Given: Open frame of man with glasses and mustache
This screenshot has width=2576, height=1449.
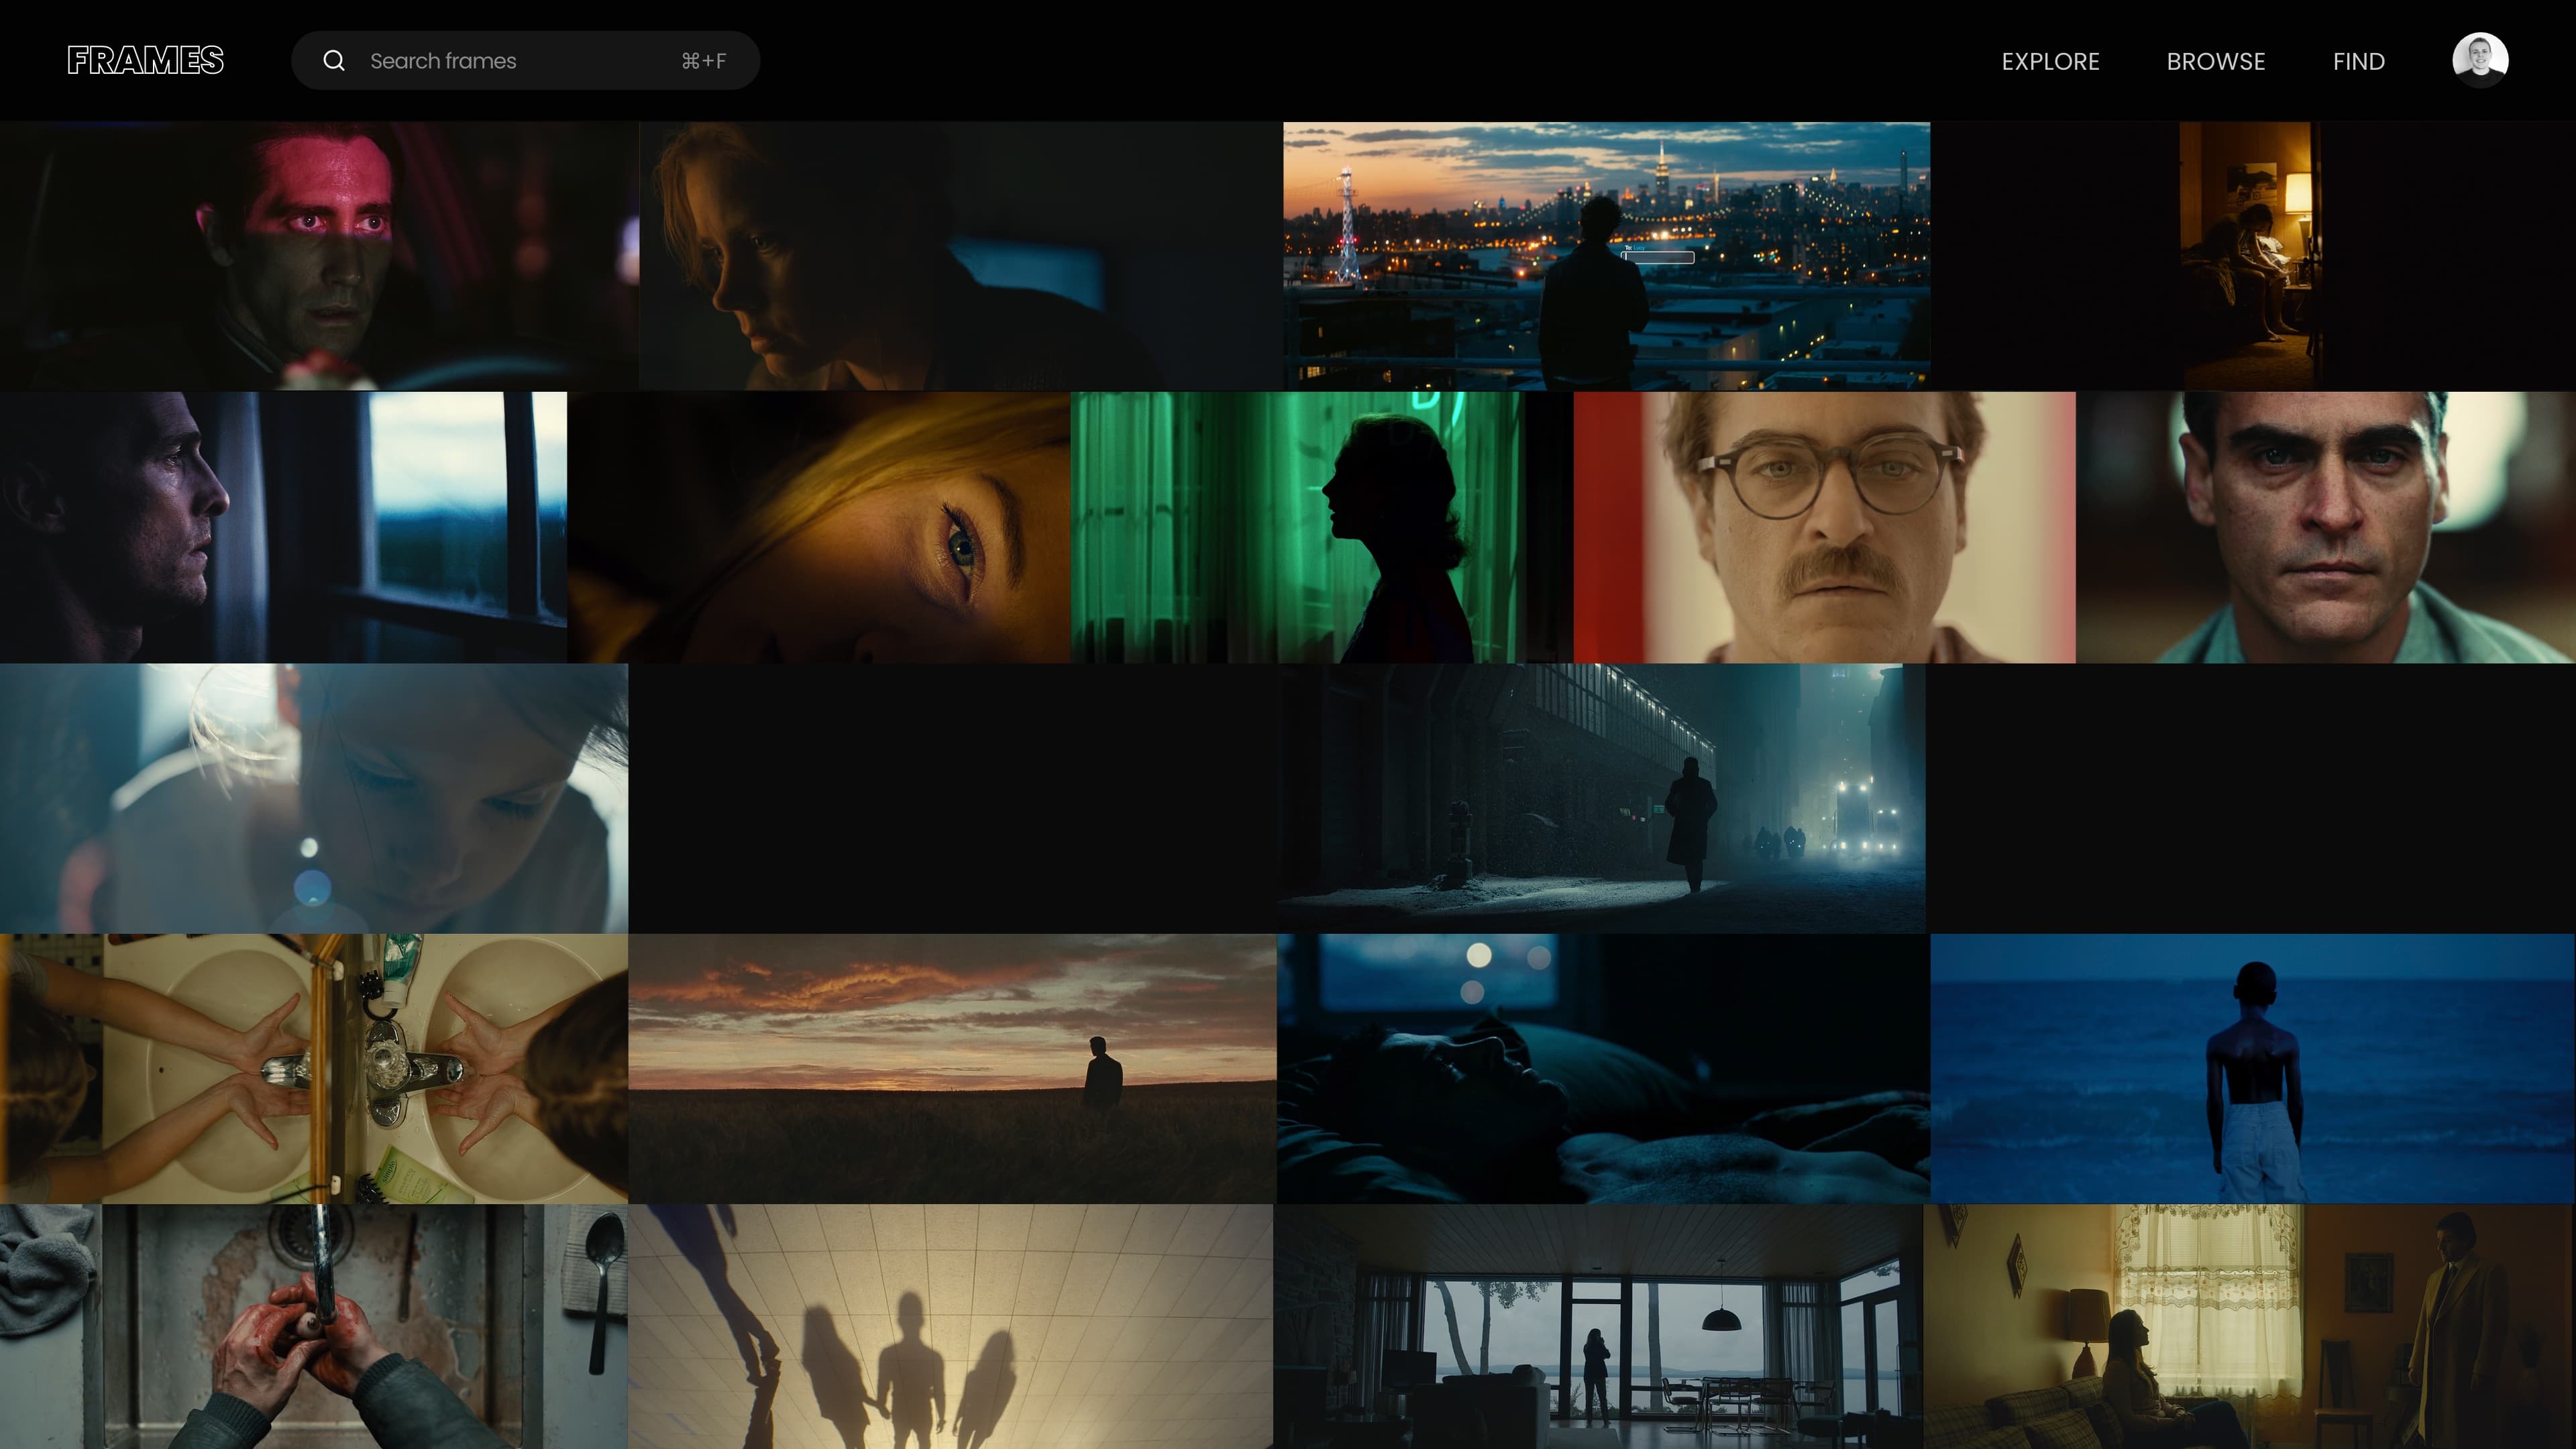Looking at the screenshot, I should (x=1824, y=527).
